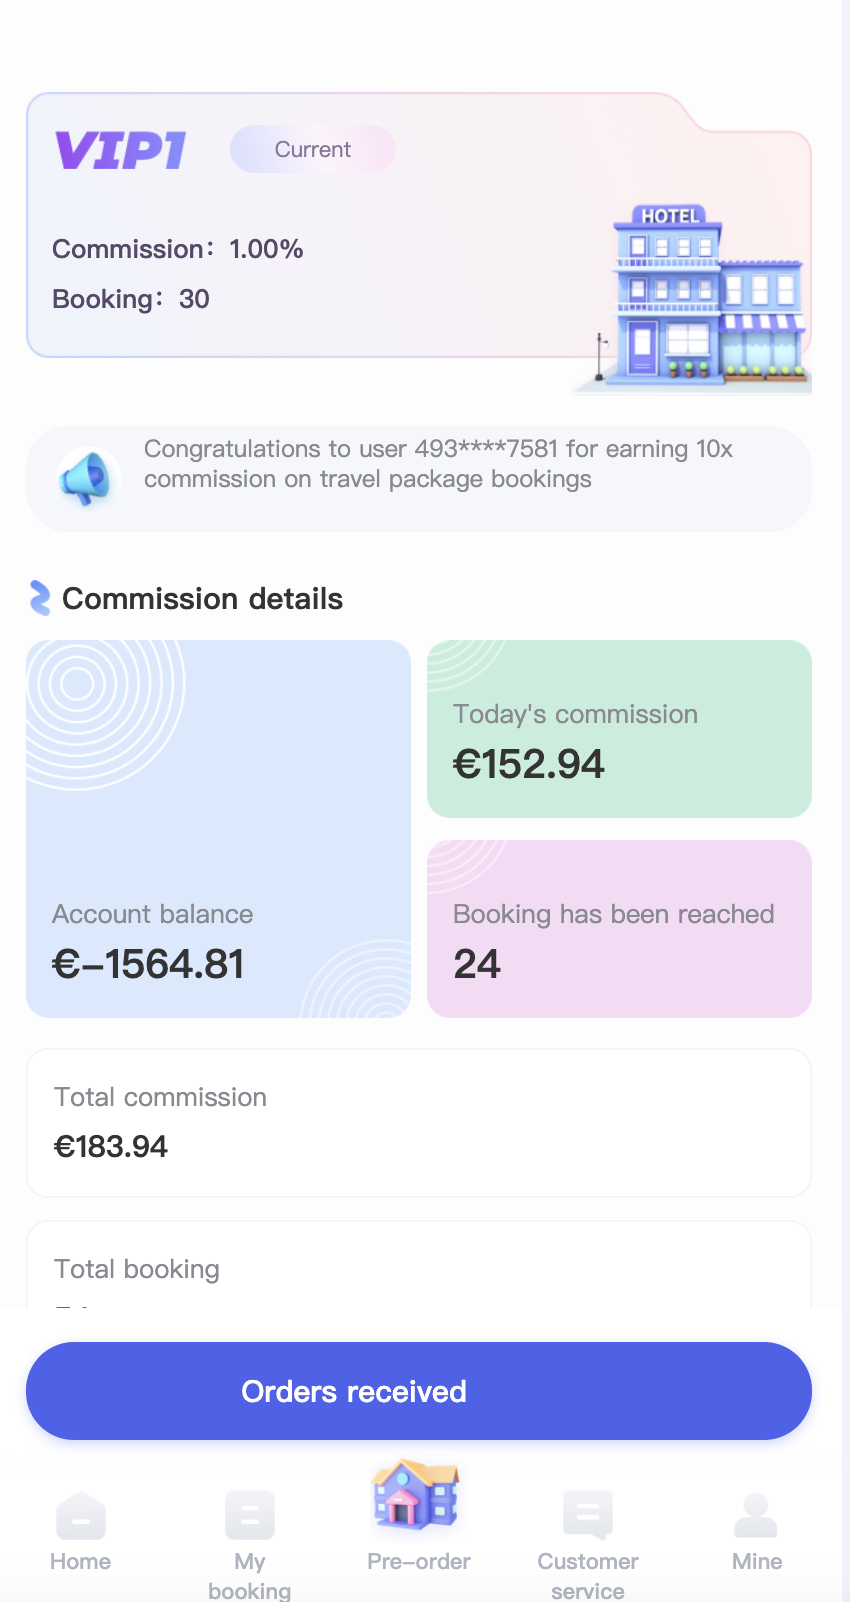Tap the Pre-order house icon
Viewport: 850px width, 1602px height.
click(416, 1496)
